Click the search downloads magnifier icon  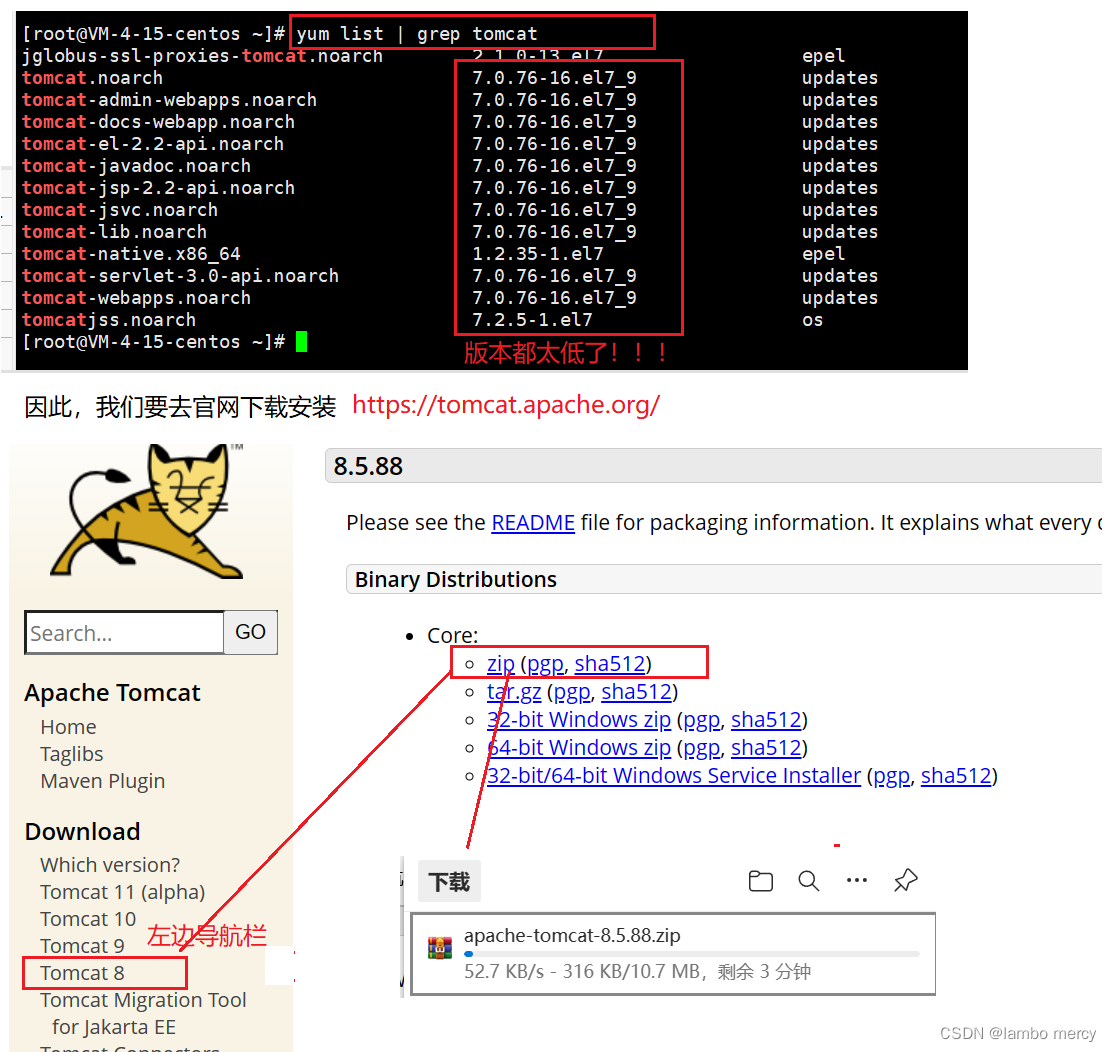pyautogui.click(x=808, y=881)
